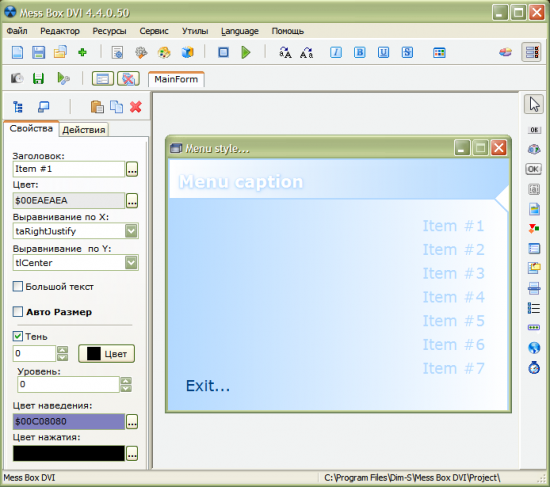Pick the purple Цвет наведения swatch
This screenshot has height=487, width=550.
point(69,421)
